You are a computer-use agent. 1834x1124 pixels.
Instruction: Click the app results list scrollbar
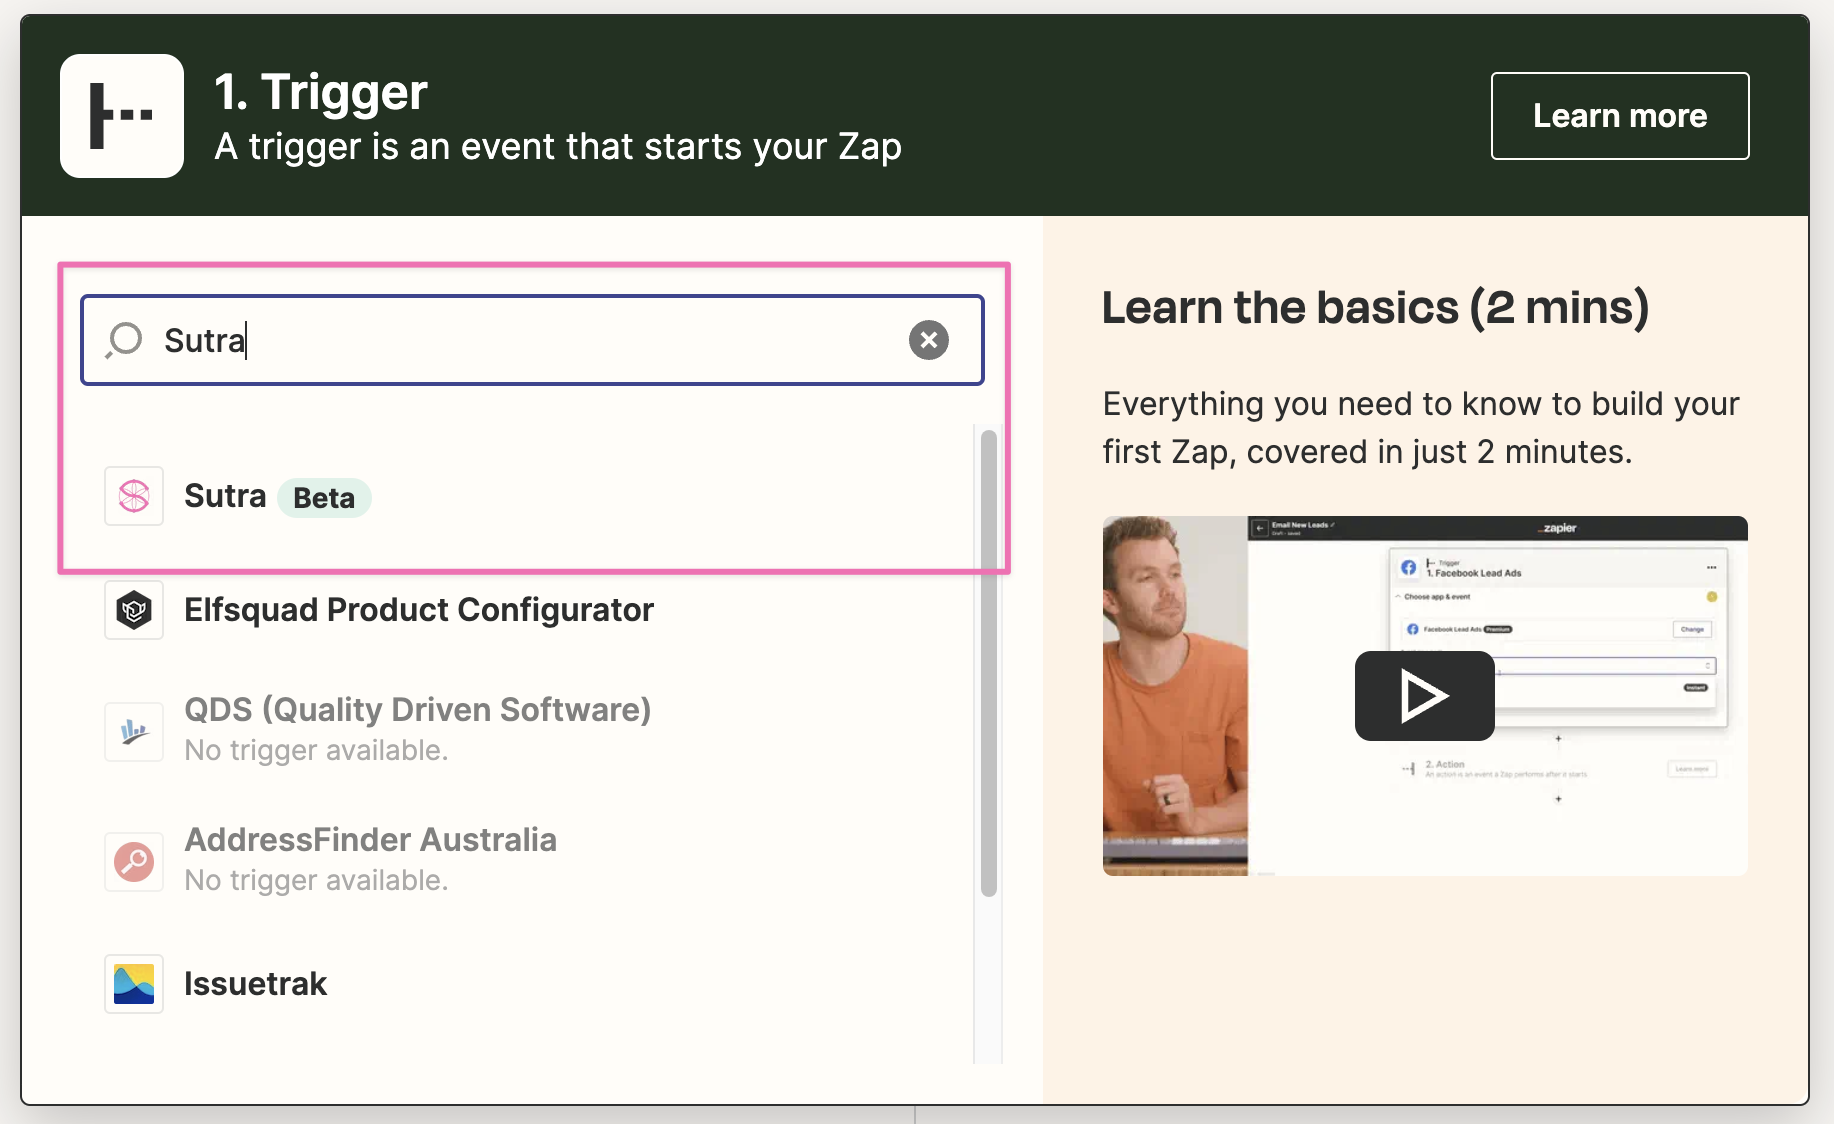click(x=989, y=663)
